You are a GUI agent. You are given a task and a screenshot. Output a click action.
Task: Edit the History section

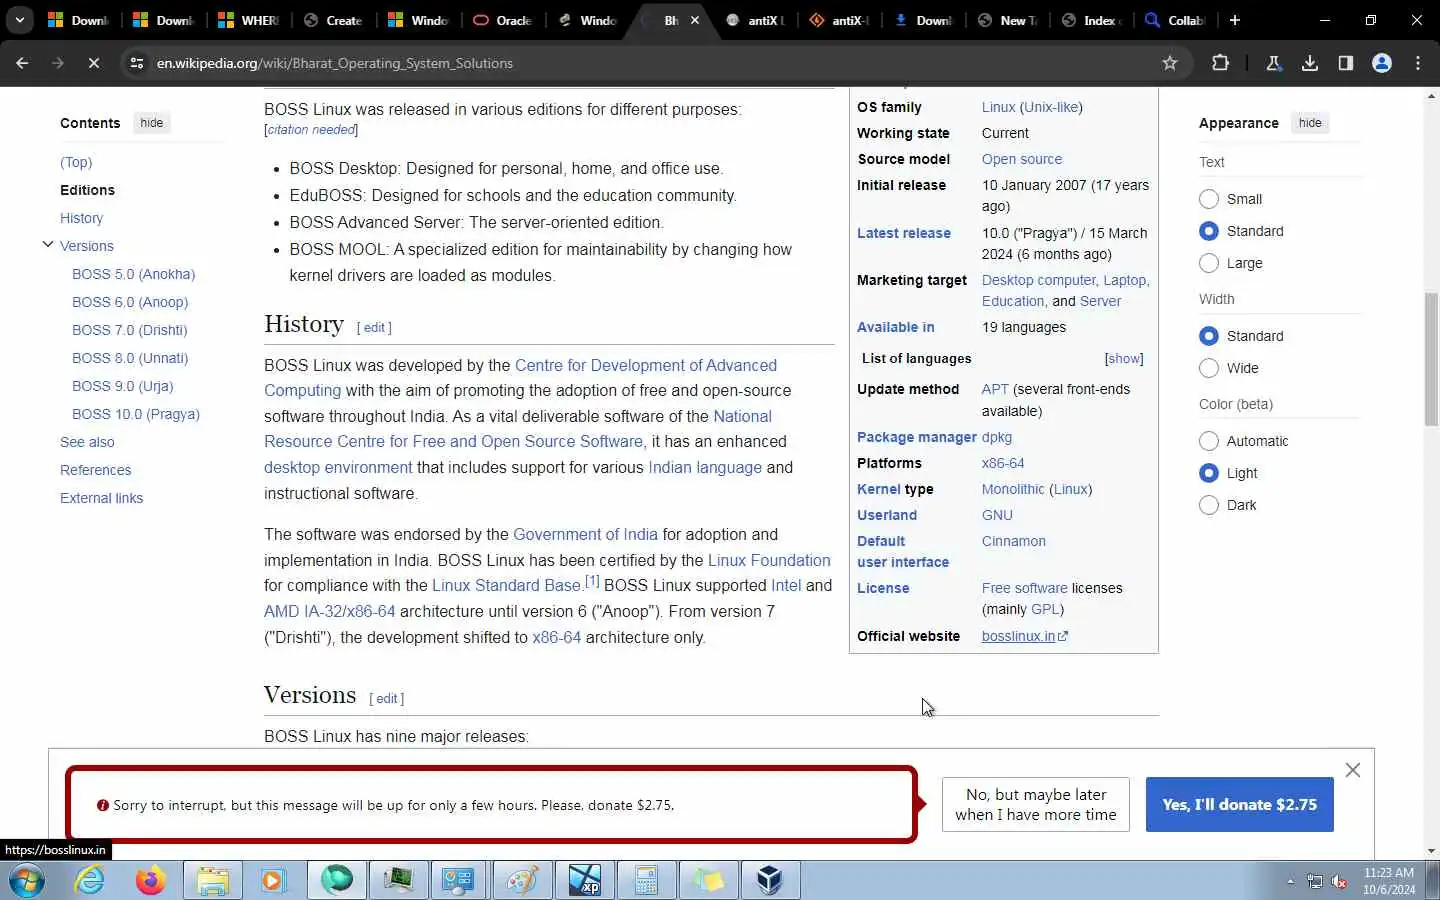375,328
